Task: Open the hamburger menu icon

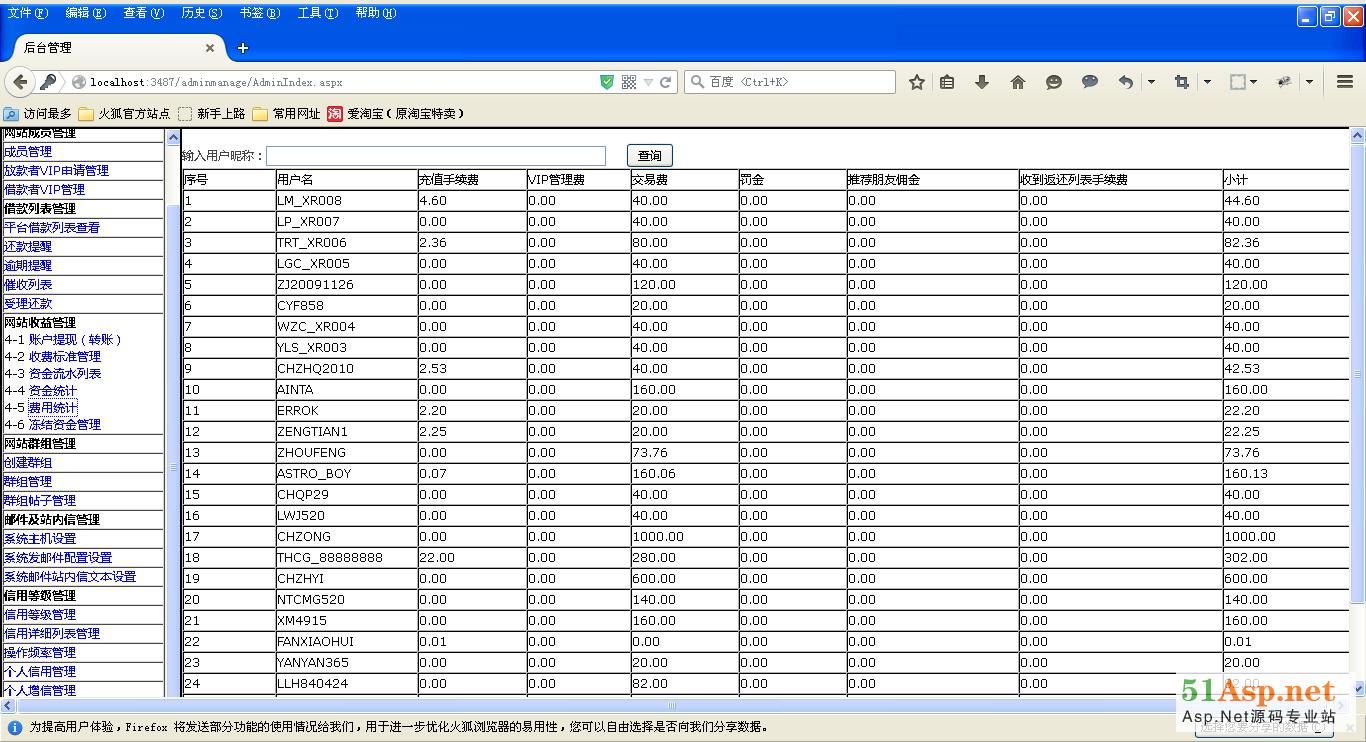Action: coord(1345,82)
